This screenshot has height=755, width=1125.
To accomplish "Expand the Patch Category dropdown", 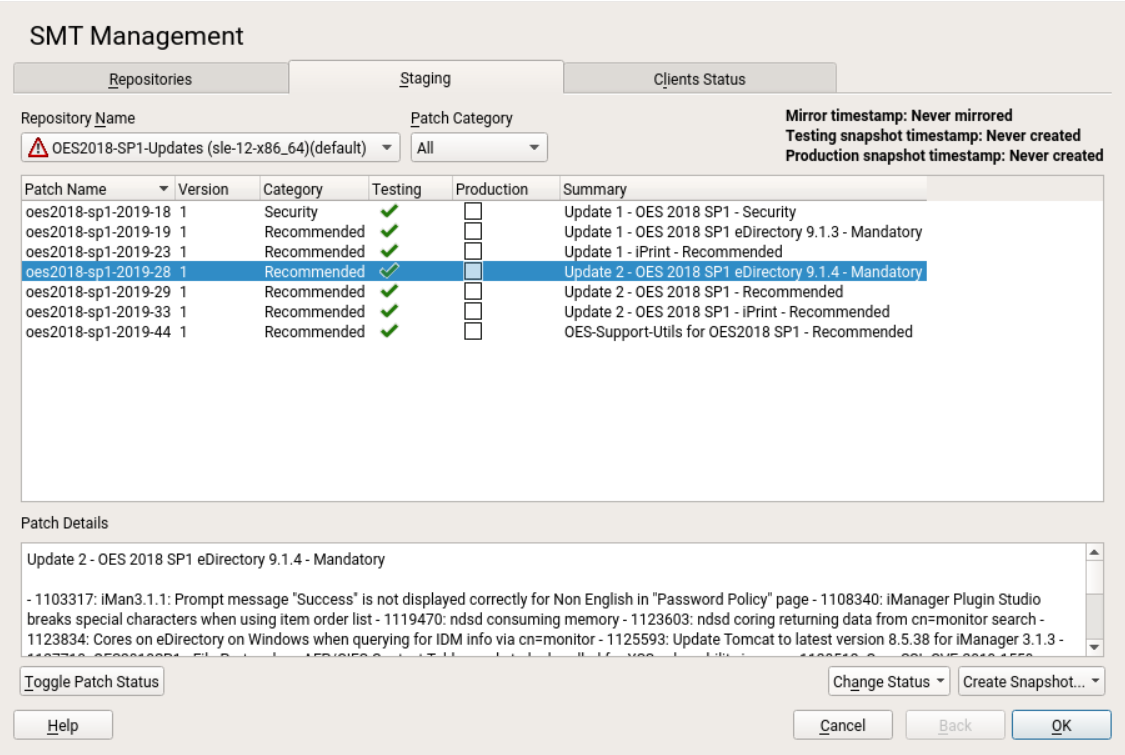I will point(479,148).
